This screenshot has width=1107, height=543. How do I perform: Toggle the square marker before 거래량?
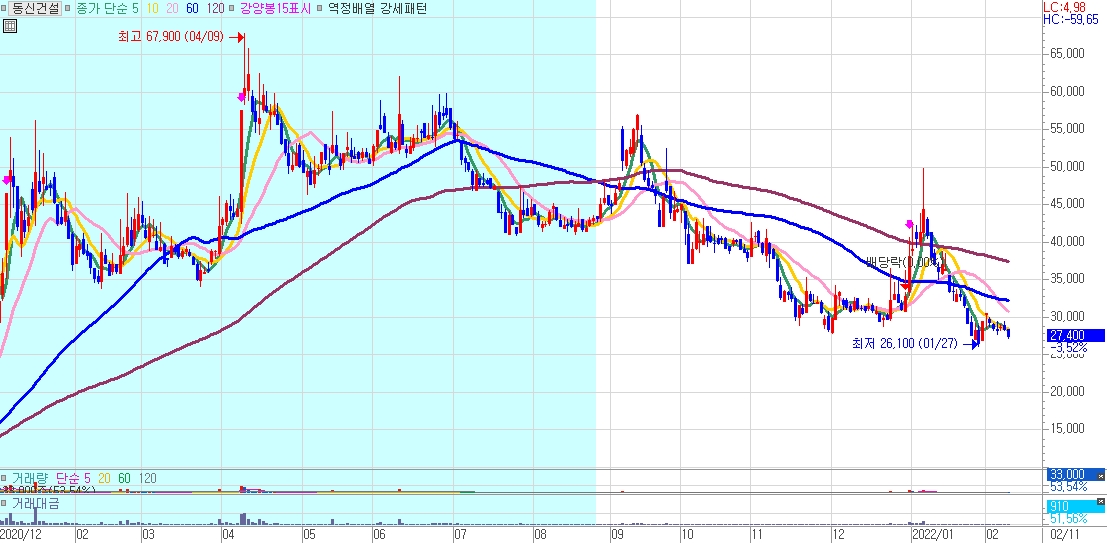pyautogui.click(x=4, y=479)
